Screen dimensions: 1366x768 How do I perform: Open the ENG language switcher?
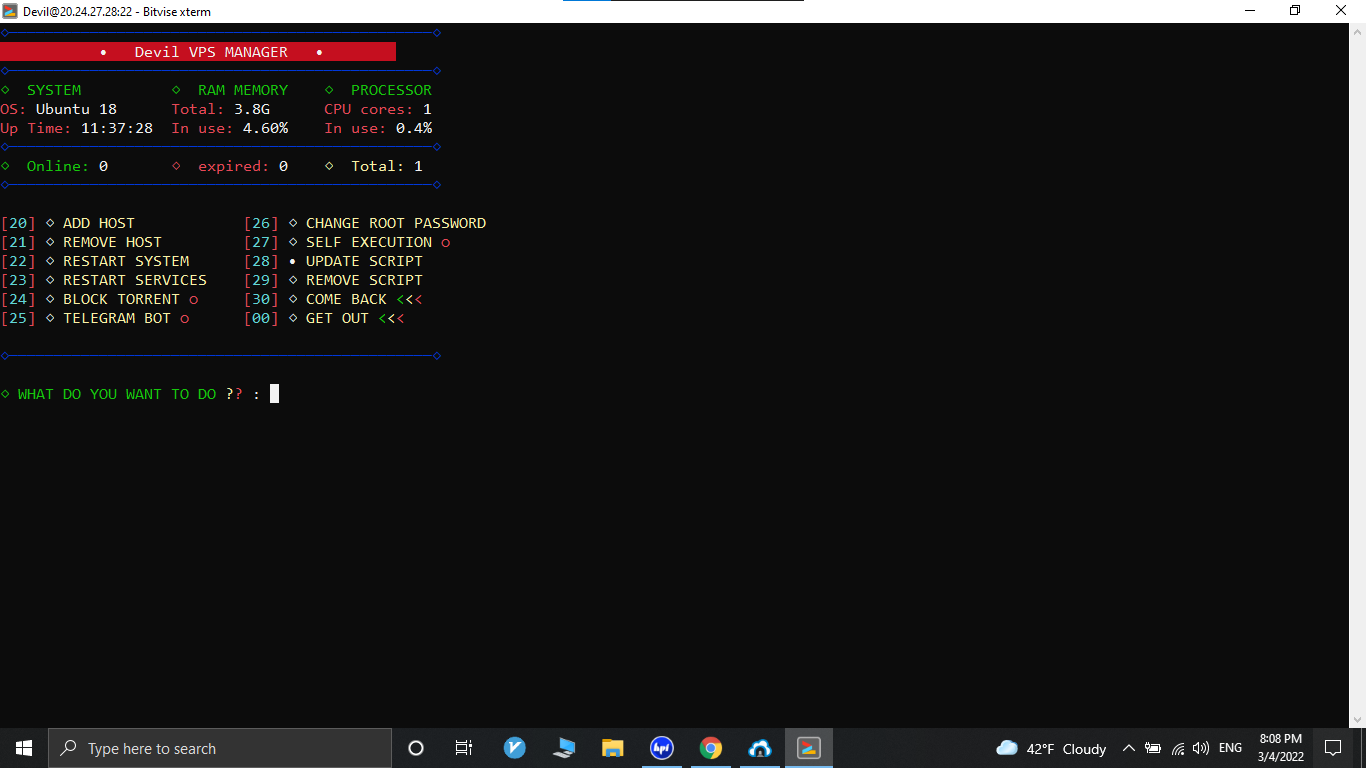(1230, 748)
